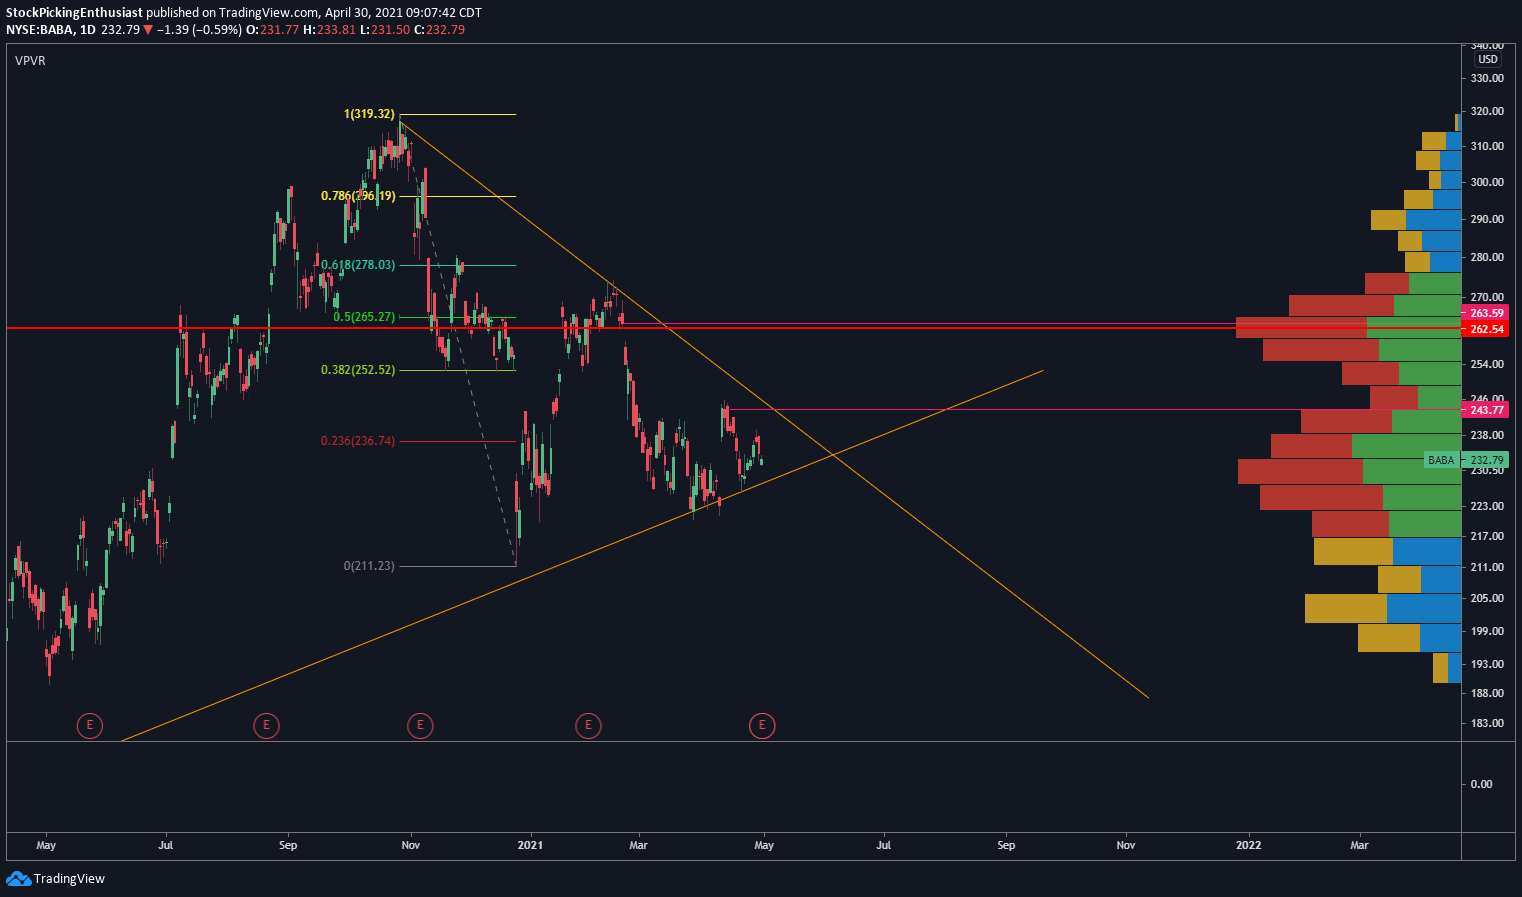Click the 263.59 price tag on axis
The height and width of the screenshot is (897, 1522).
tap(1486, 313)
